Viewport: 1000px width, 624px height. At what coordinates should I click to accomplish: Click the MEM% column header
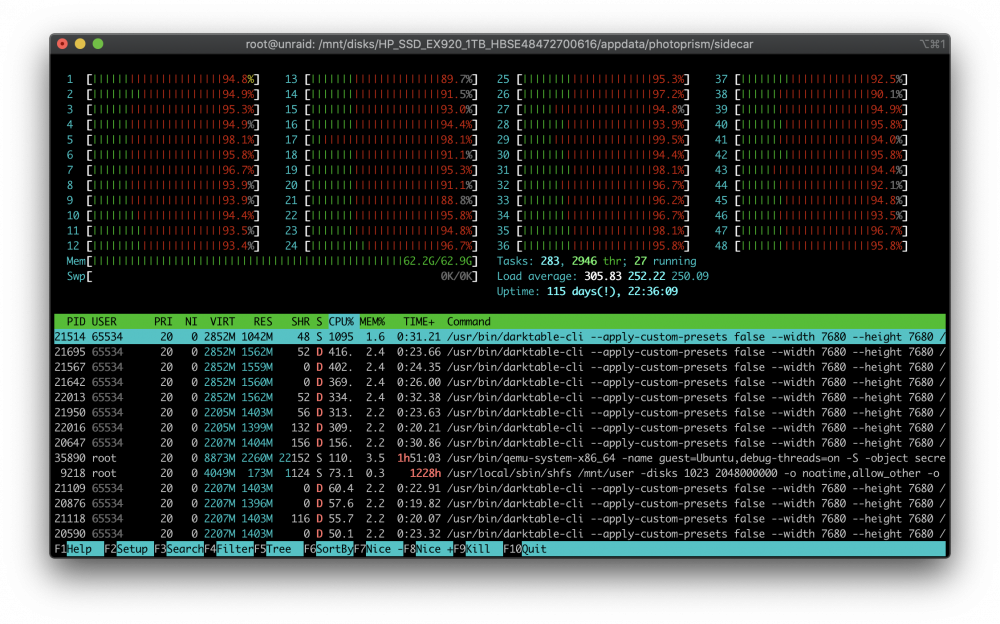(x=372, y=322)
